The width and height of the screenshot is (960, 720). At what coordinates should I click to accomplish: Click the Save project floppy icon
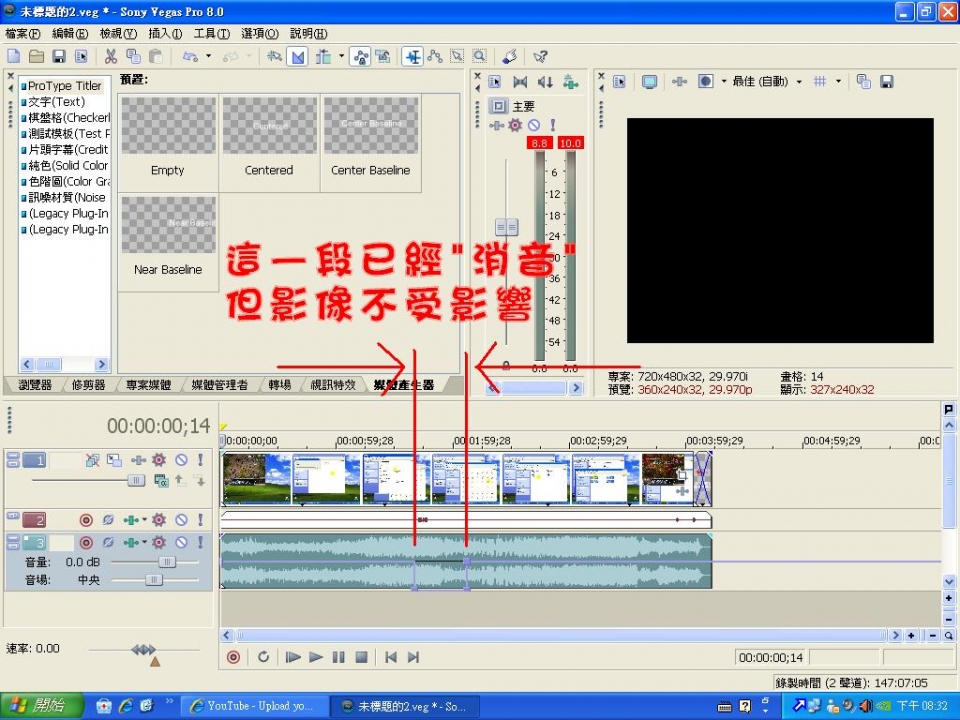[x=59, y=57]
